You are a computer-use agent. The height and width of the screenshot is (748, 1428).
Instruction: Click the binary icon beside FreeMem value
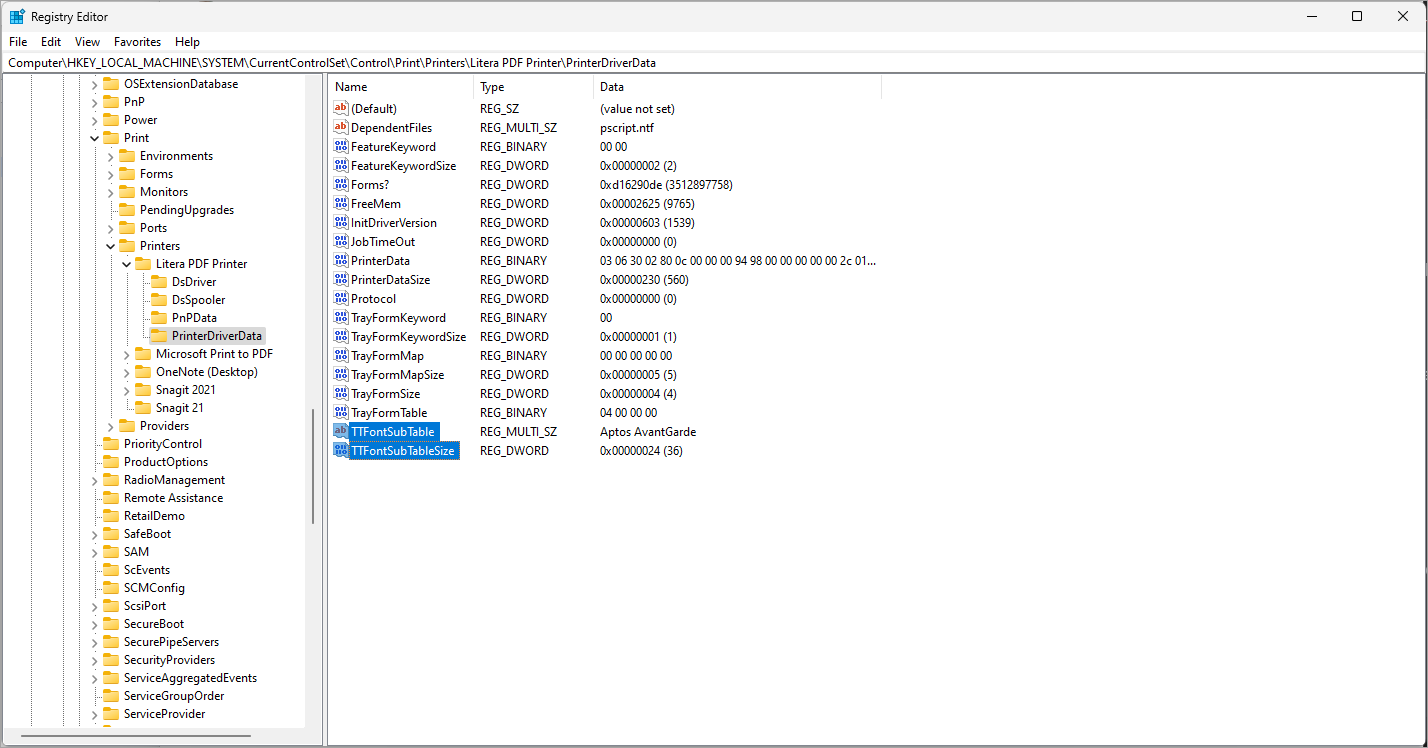(341, 204)
